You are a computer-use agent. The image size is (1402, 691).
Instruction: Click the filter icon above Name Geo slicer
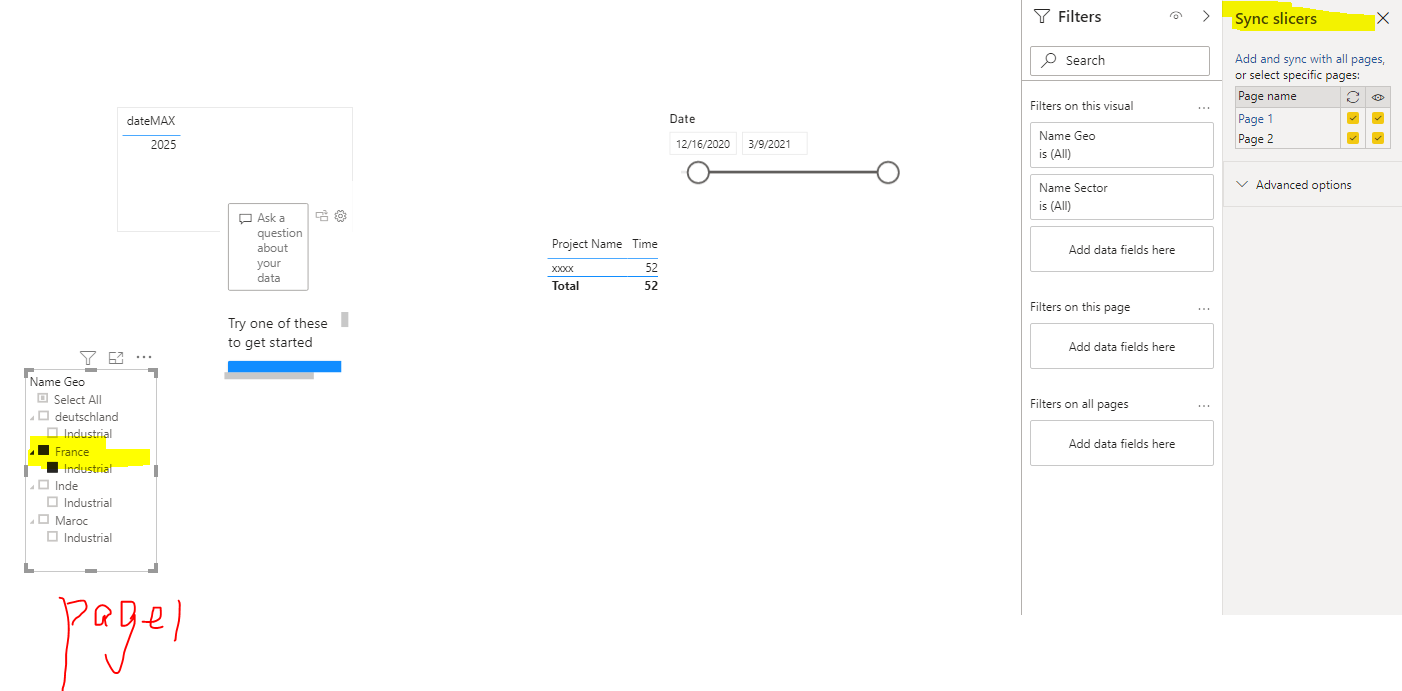(88, 358)
